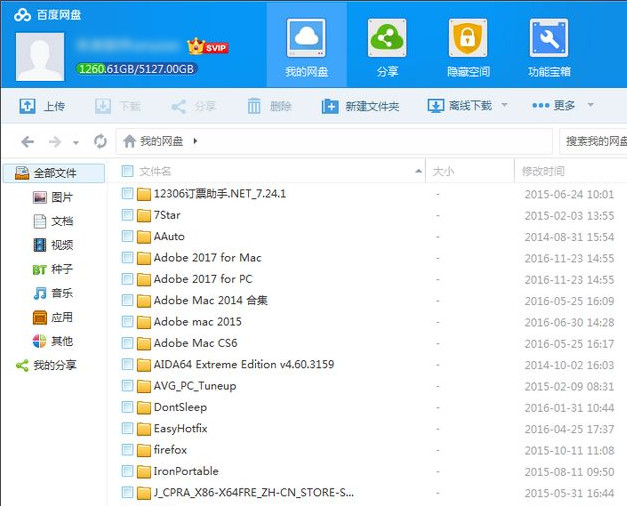This screenshot has height=506, width=627.
Task: Select the file name 12306订票助手.NET_7.24.1
Action: [x=220, y=194]
